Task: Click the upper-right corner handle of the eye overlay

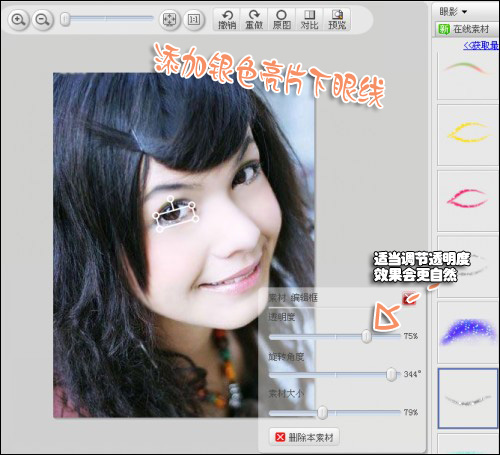Action: click(192, 204)
